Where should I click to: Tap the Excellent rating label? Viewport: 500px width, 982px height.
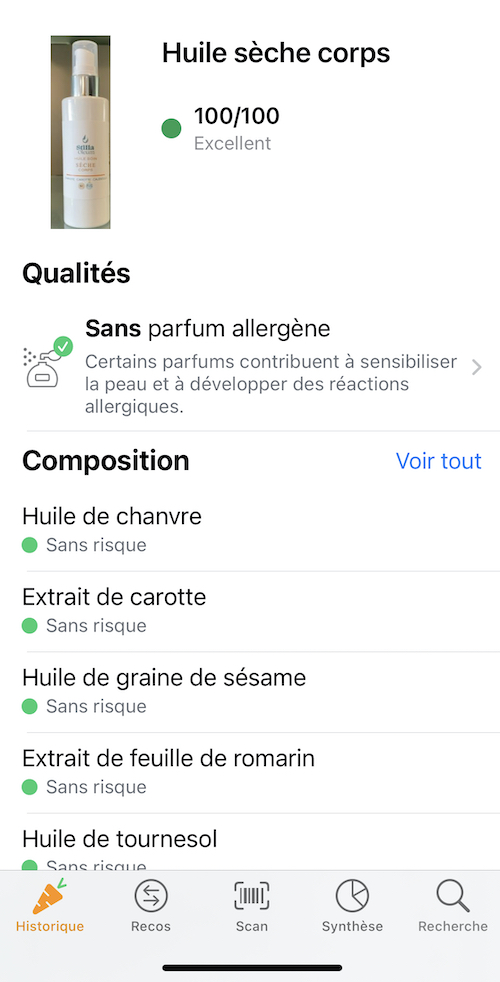(x=232, y=143)
